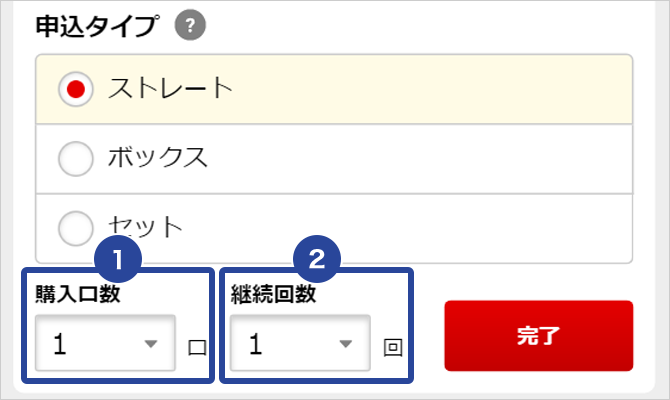Click the value 1 in 継続回数 box

[x=256, y=344]
